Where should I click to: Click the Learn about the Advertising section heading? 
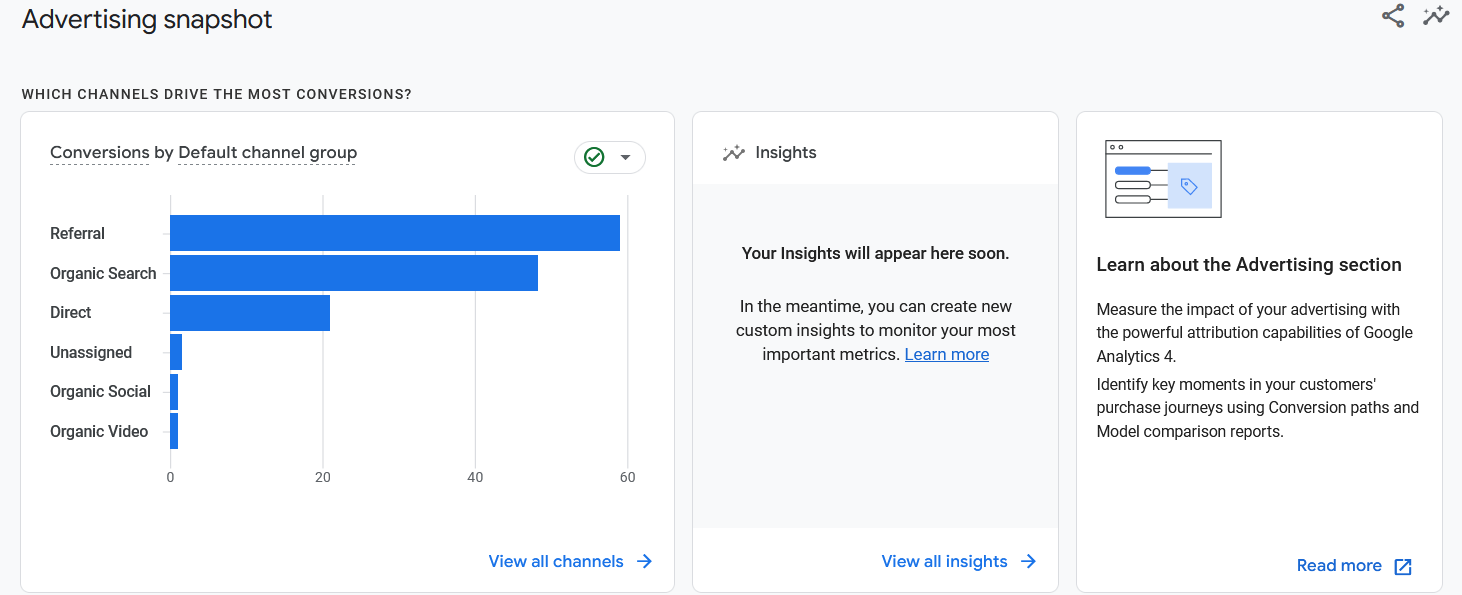pyautogui.click(x=1249, y=265)
